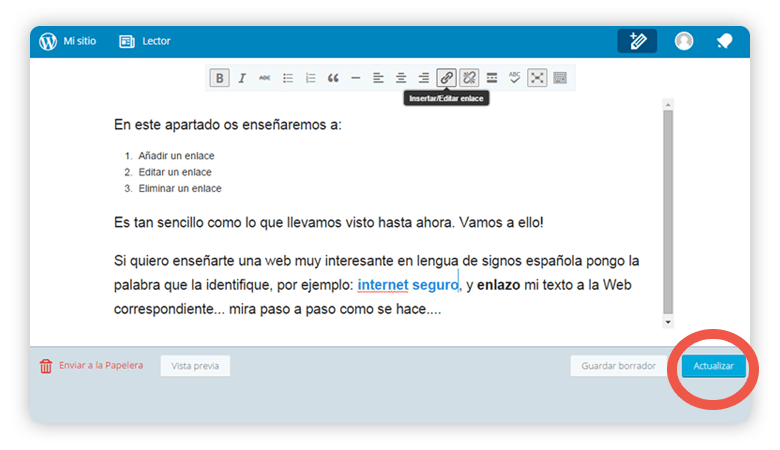Click the scrollbar up arrow

coord(668,104)
